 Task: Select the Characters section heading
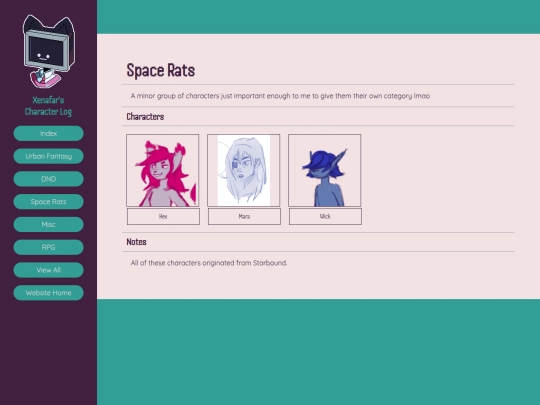[145, 117]
